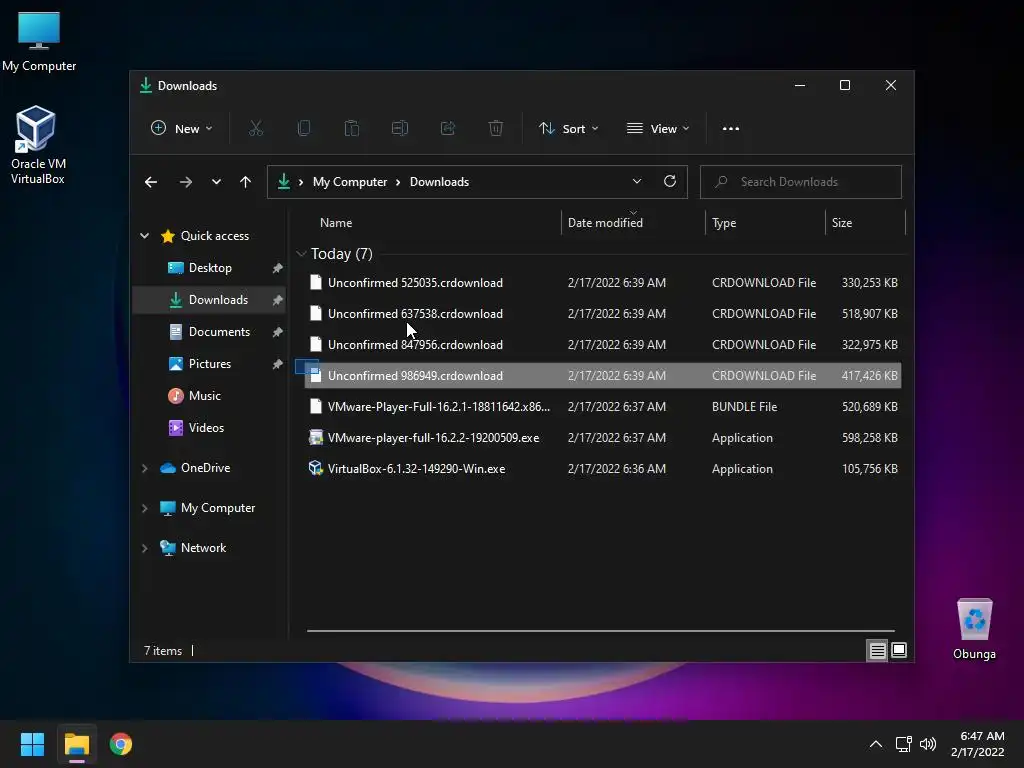
Task: Select VMware-Player-Full-16.2.1 bundle file
Action: pos(603,407)
